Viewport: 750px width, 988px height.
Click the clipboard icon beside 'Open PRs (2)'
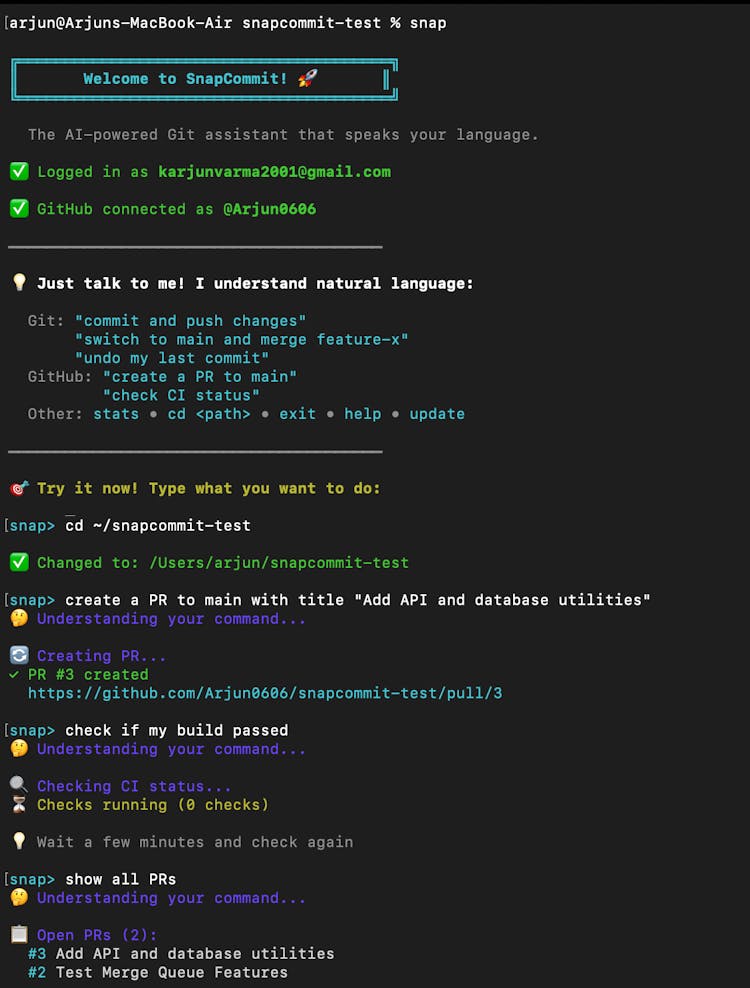pyautogui.click(x=19, y=935)
